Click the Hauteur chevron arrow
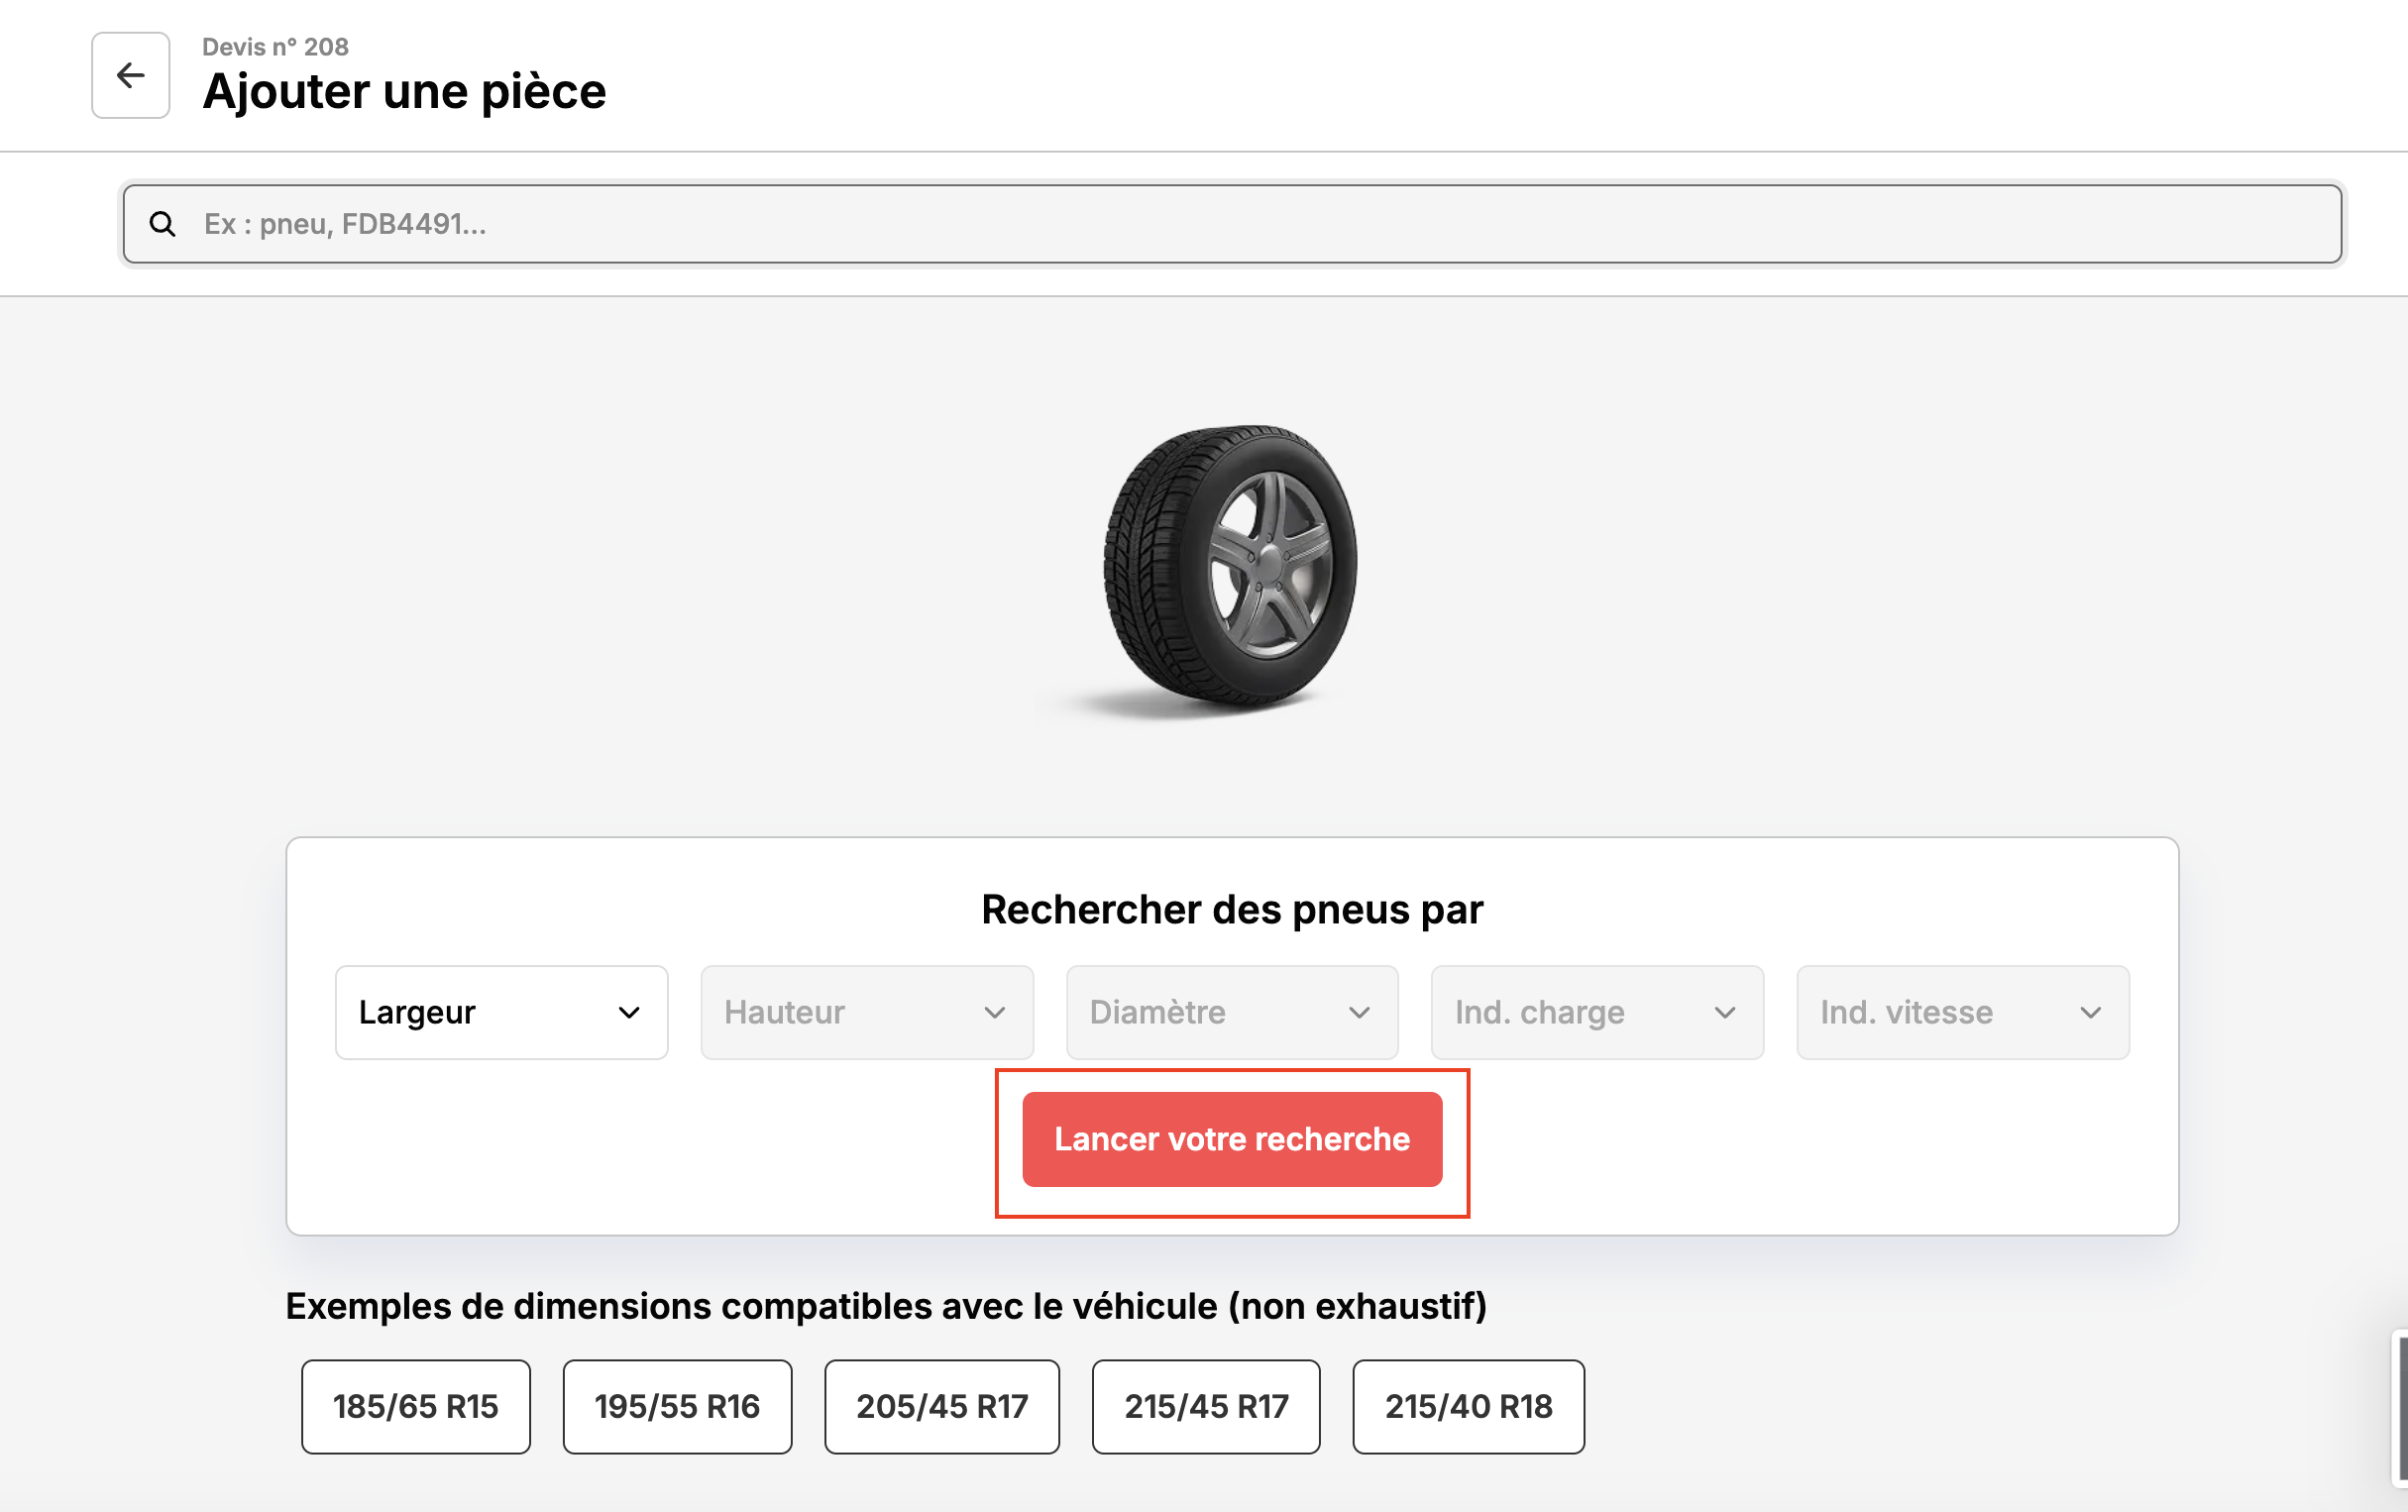2408x1512 pixels. point(994,1013)
